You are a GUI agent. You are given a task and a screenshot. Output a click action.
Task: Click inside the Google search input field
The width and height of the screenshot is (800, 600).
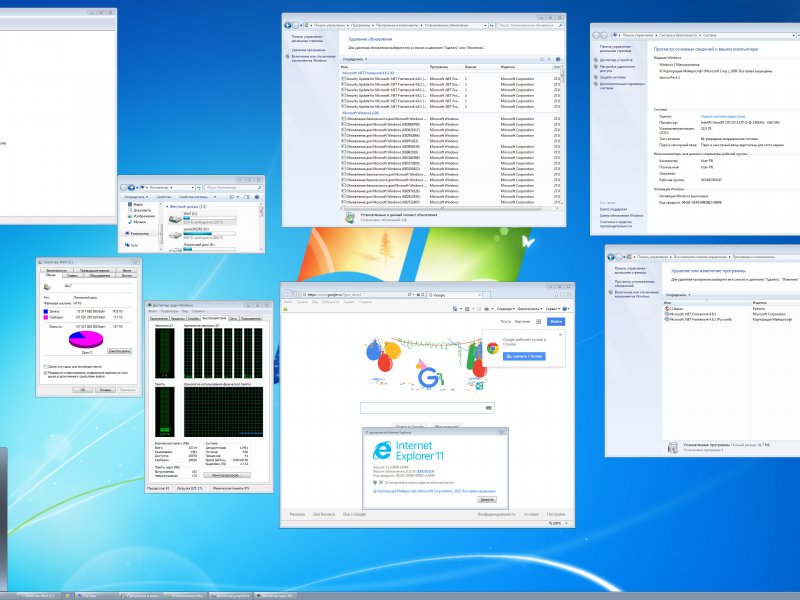(x=427, y=408)
